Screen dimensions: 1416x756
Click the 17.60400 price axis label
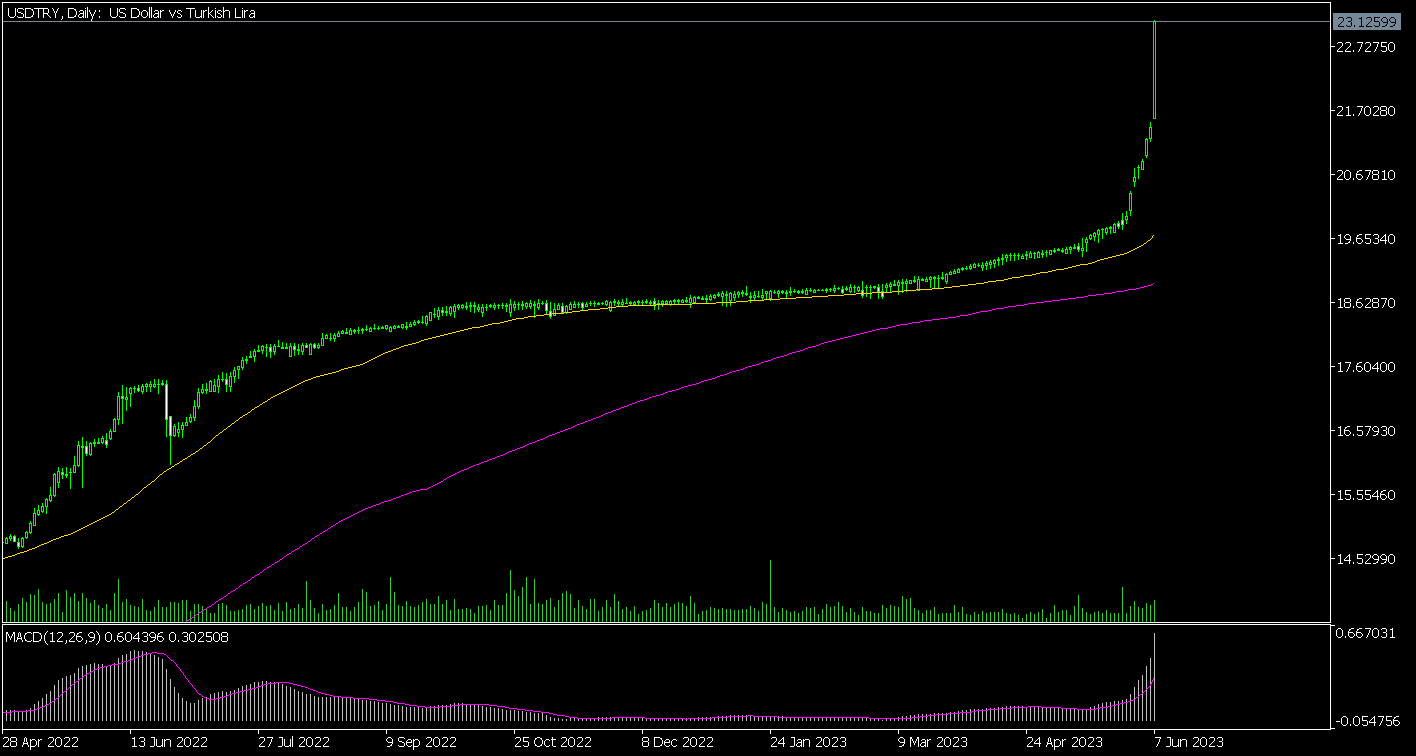point(1364,367)
